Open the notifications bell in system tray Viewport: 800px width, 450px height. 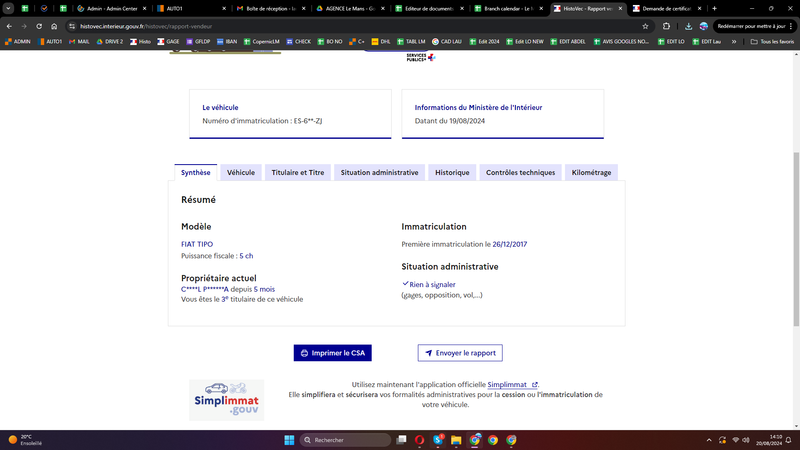(788, 440)
